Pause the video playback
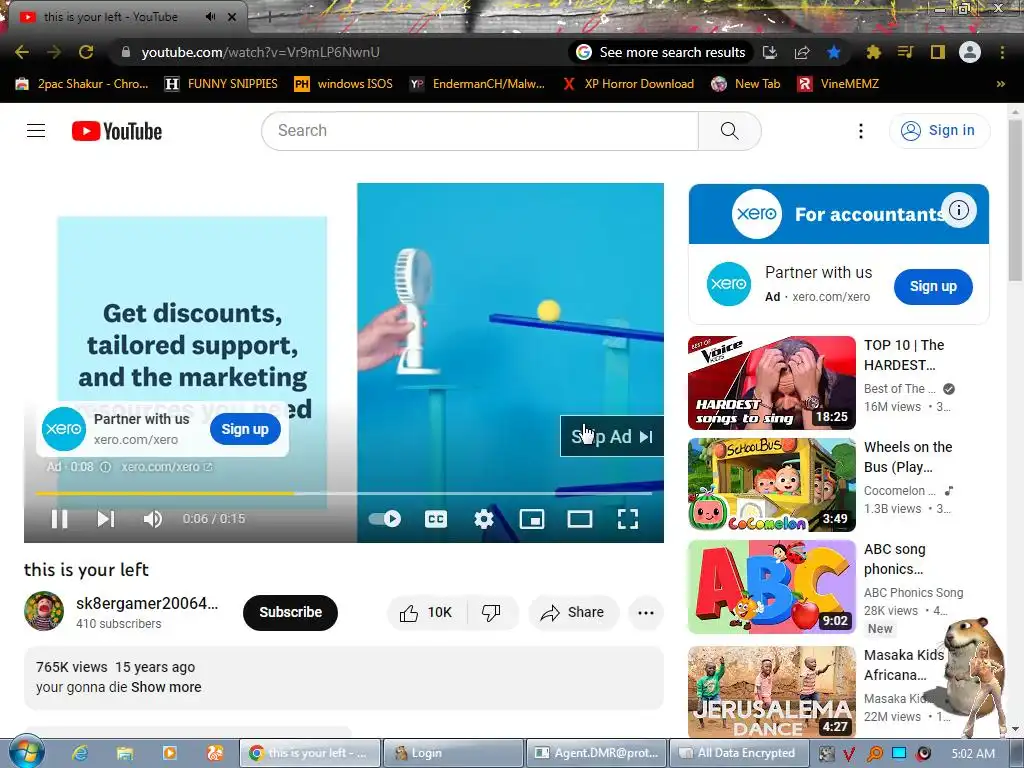The image size is (1024, 768). (59, 519)
